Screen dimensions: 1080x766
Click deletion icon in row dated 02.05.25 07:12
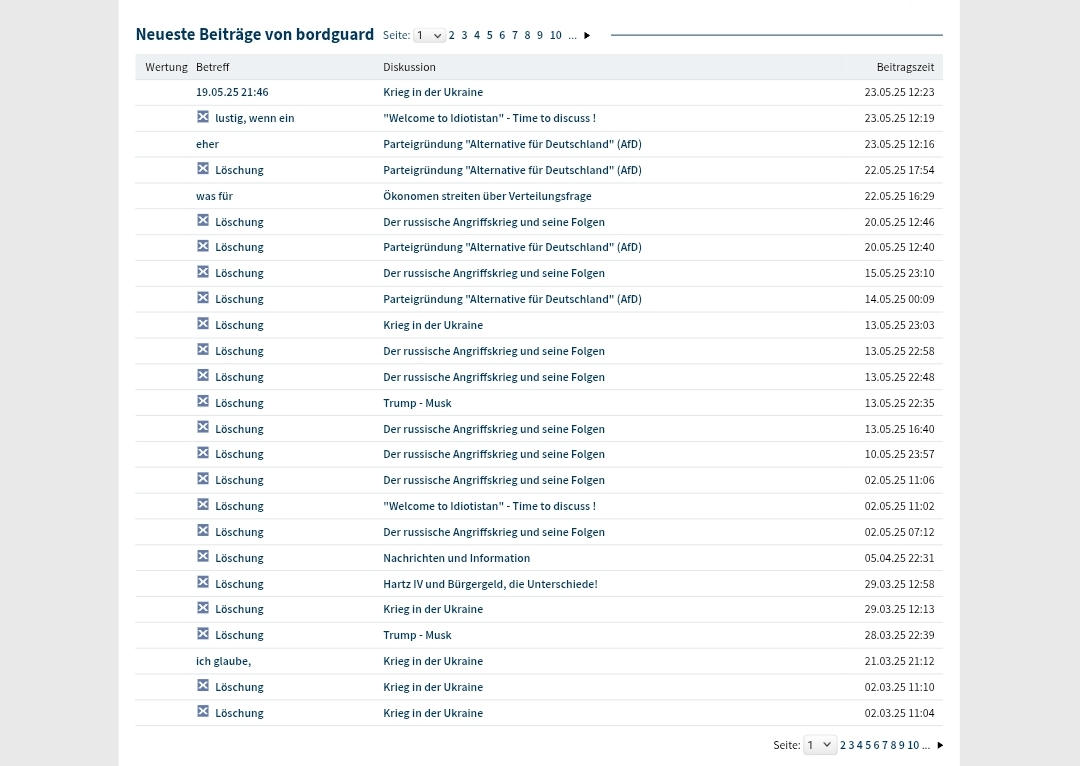tap(202, 530)
